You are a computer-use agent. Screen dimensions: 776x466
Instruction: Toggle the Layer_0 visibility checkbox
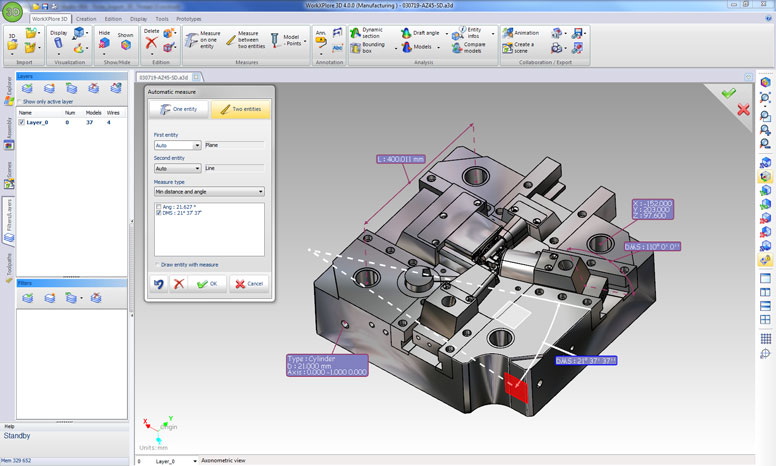21,122
